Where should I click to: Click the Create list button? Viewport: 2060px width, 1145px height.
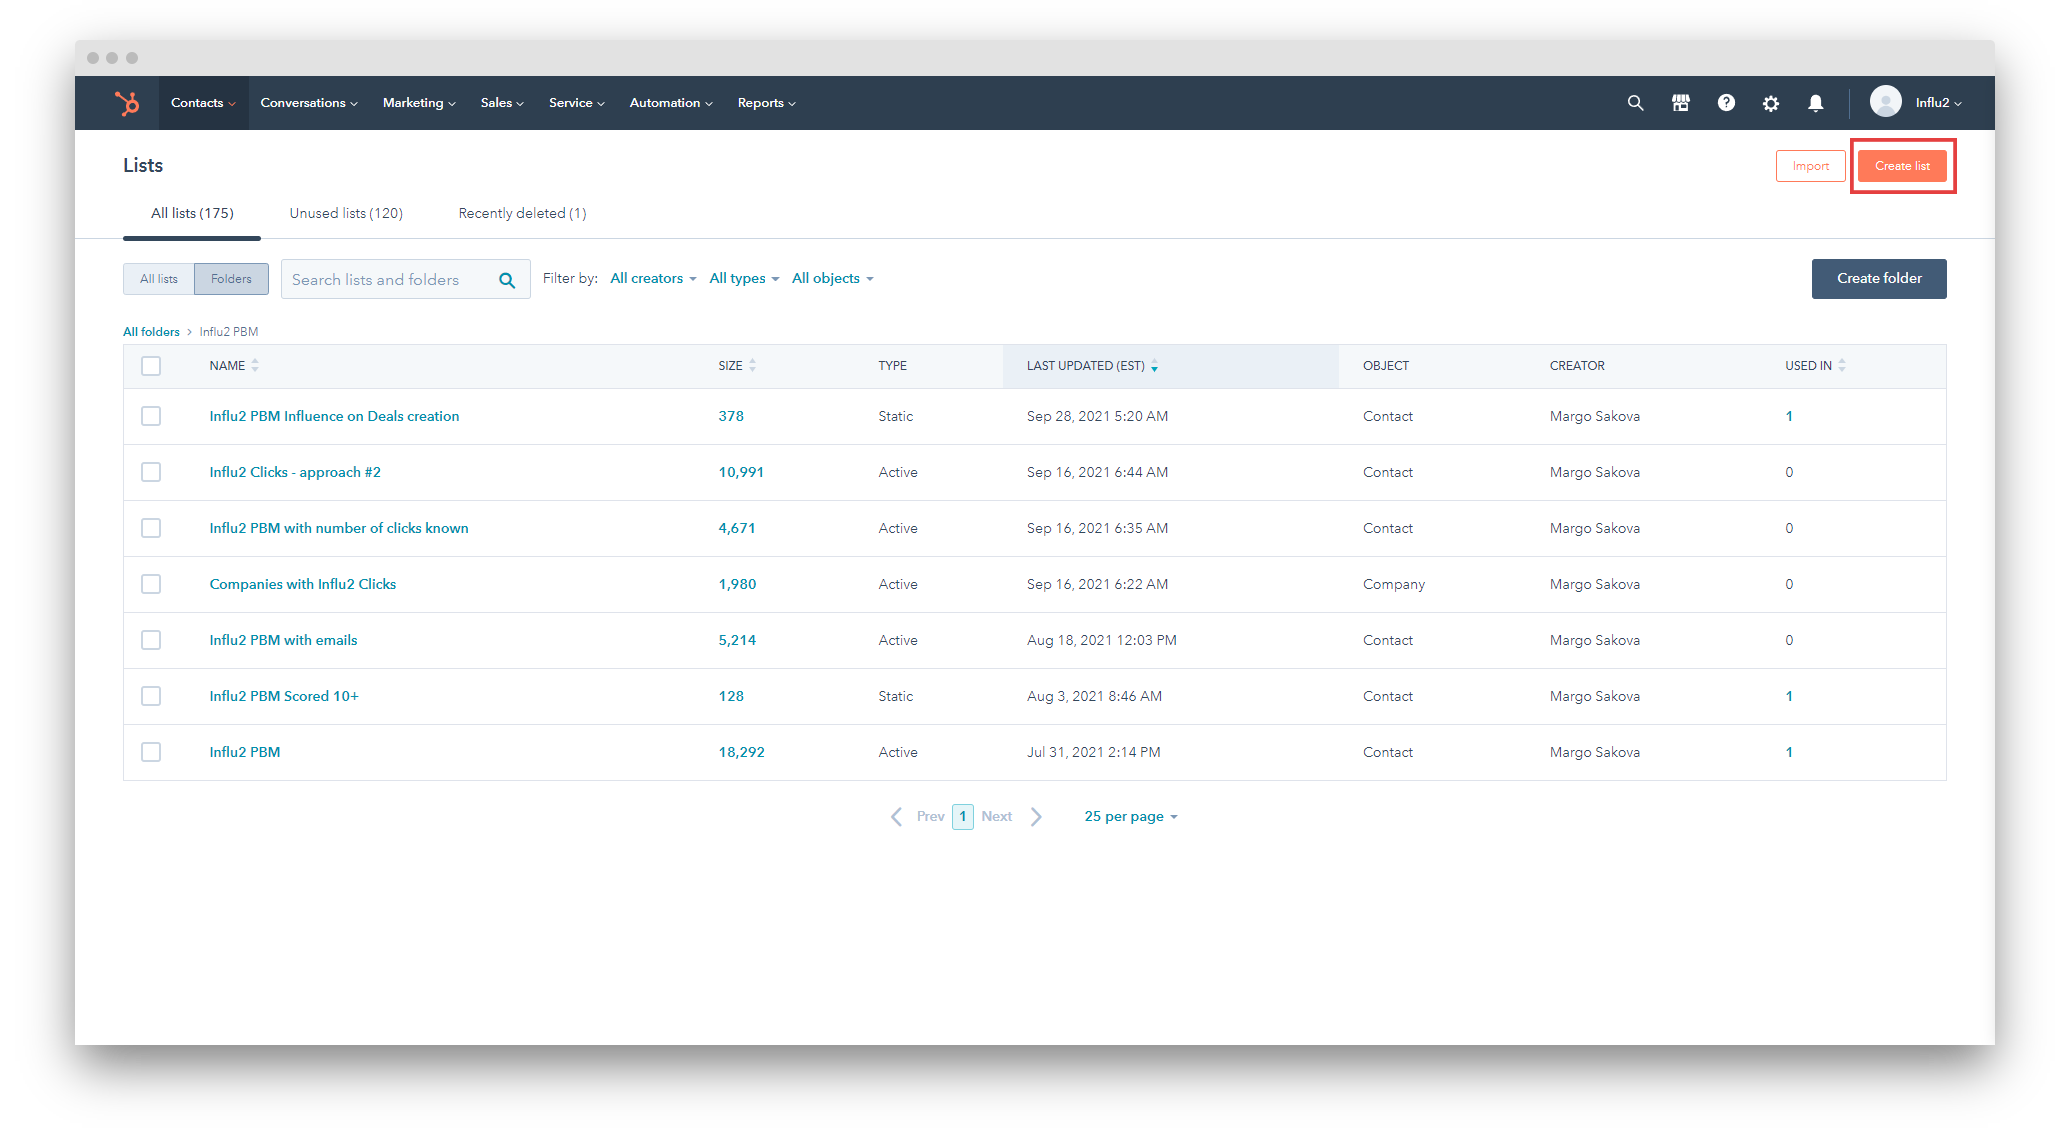1901,166
